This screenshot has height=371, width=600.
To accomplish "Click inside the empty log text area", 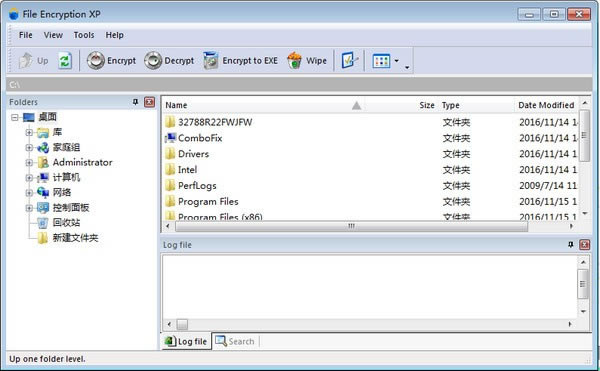I will pos(370,286).
